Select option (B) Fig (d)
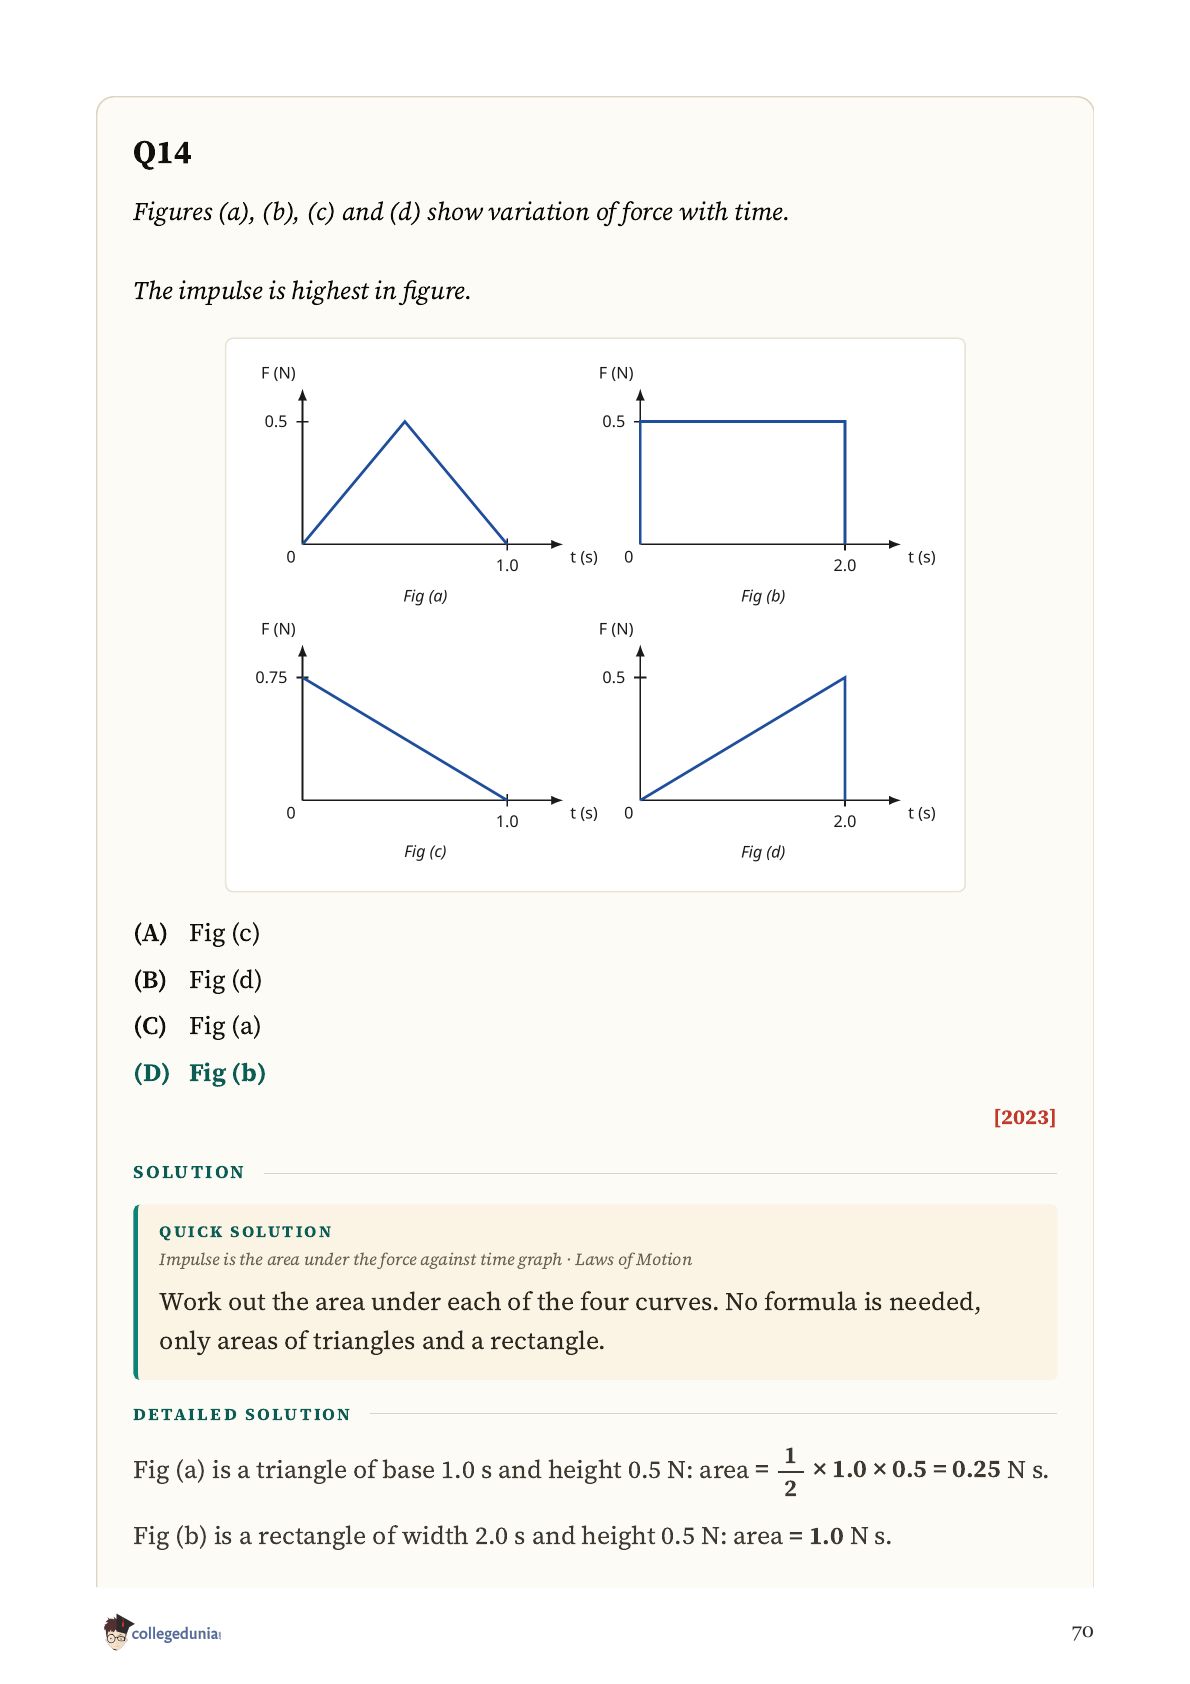Image resolution: width=1190 pixels, height=1684 pixels. 198,980
